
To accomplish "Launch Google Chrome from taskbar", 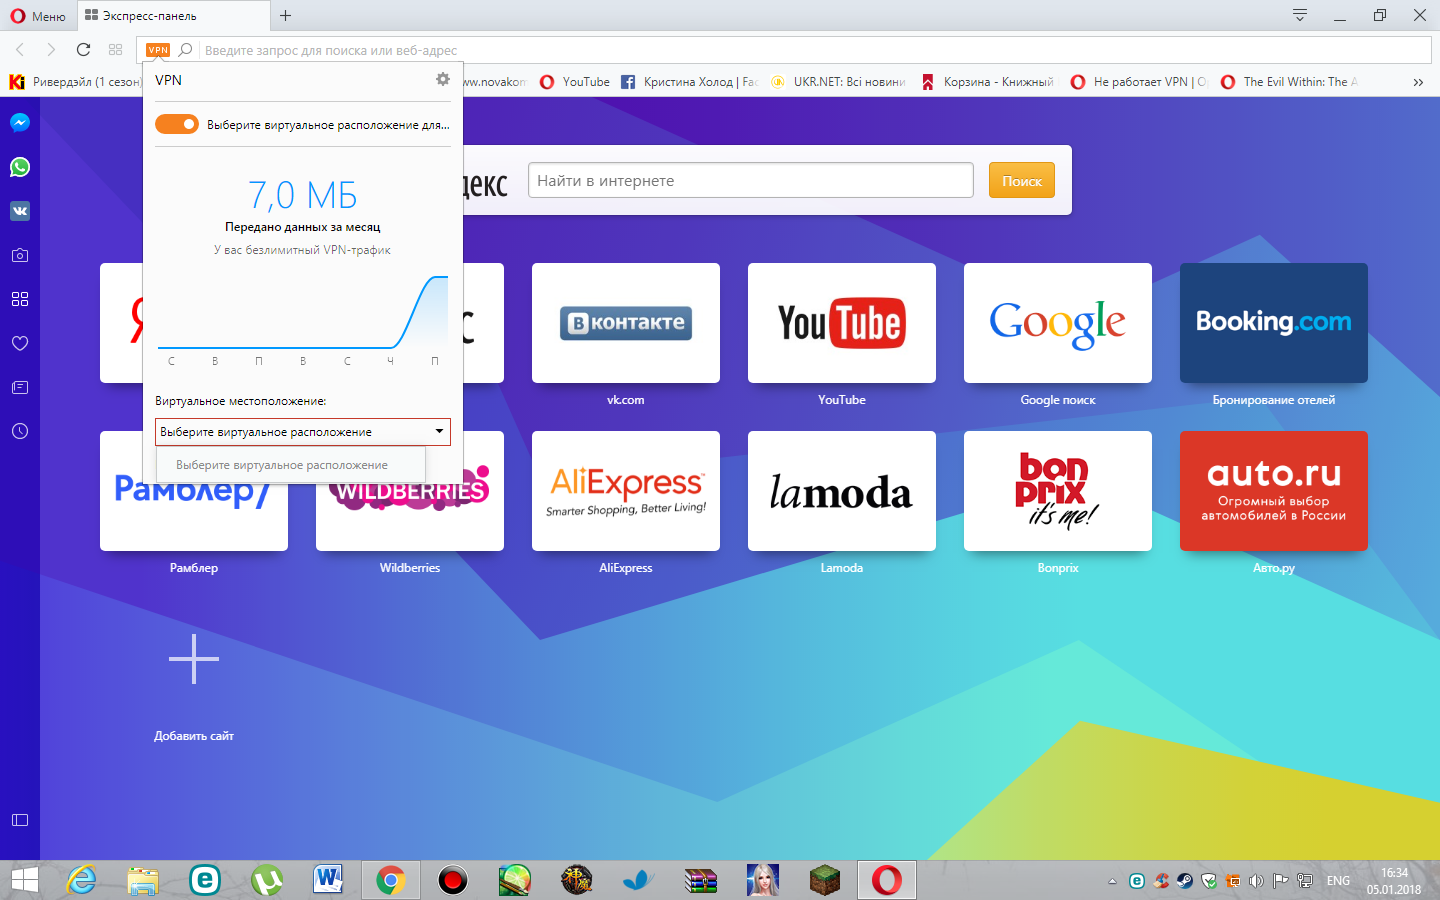I will tap(390, 880).
